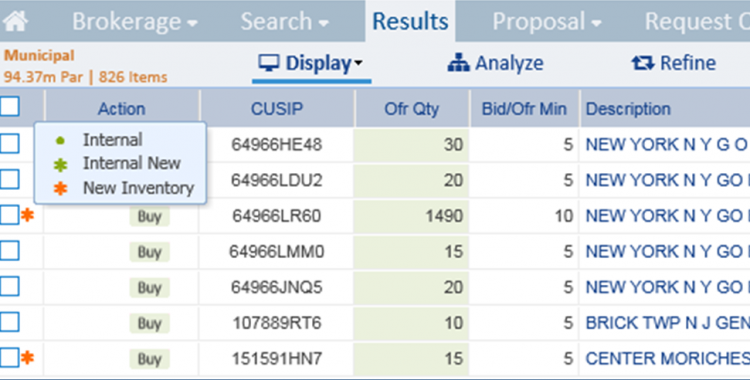Open CENTER MORICHES description link
Viewport: 750px width, 380px height.
pos(668,358)
